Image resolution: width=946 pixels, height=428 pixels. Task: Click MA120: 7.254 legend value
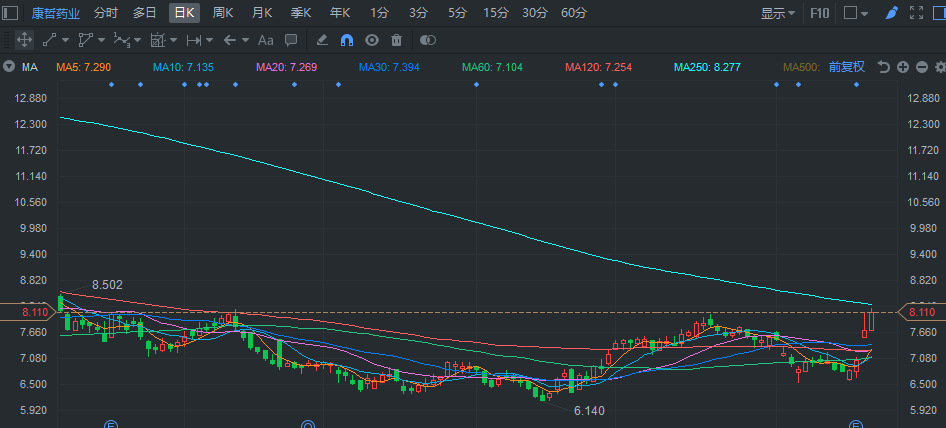point(598,67)
